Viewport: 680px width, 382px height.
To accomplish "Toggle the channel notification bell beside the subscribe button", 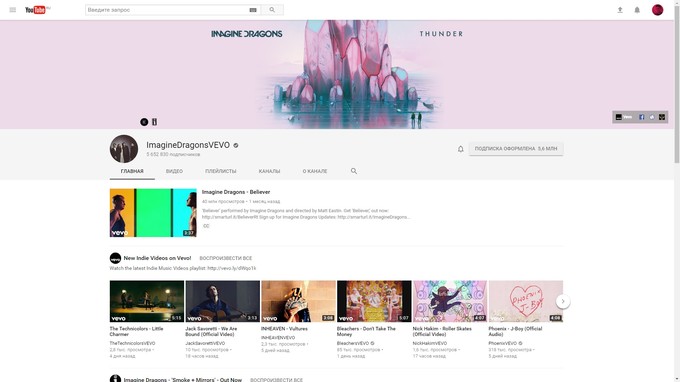I will [x=461, y=149].
